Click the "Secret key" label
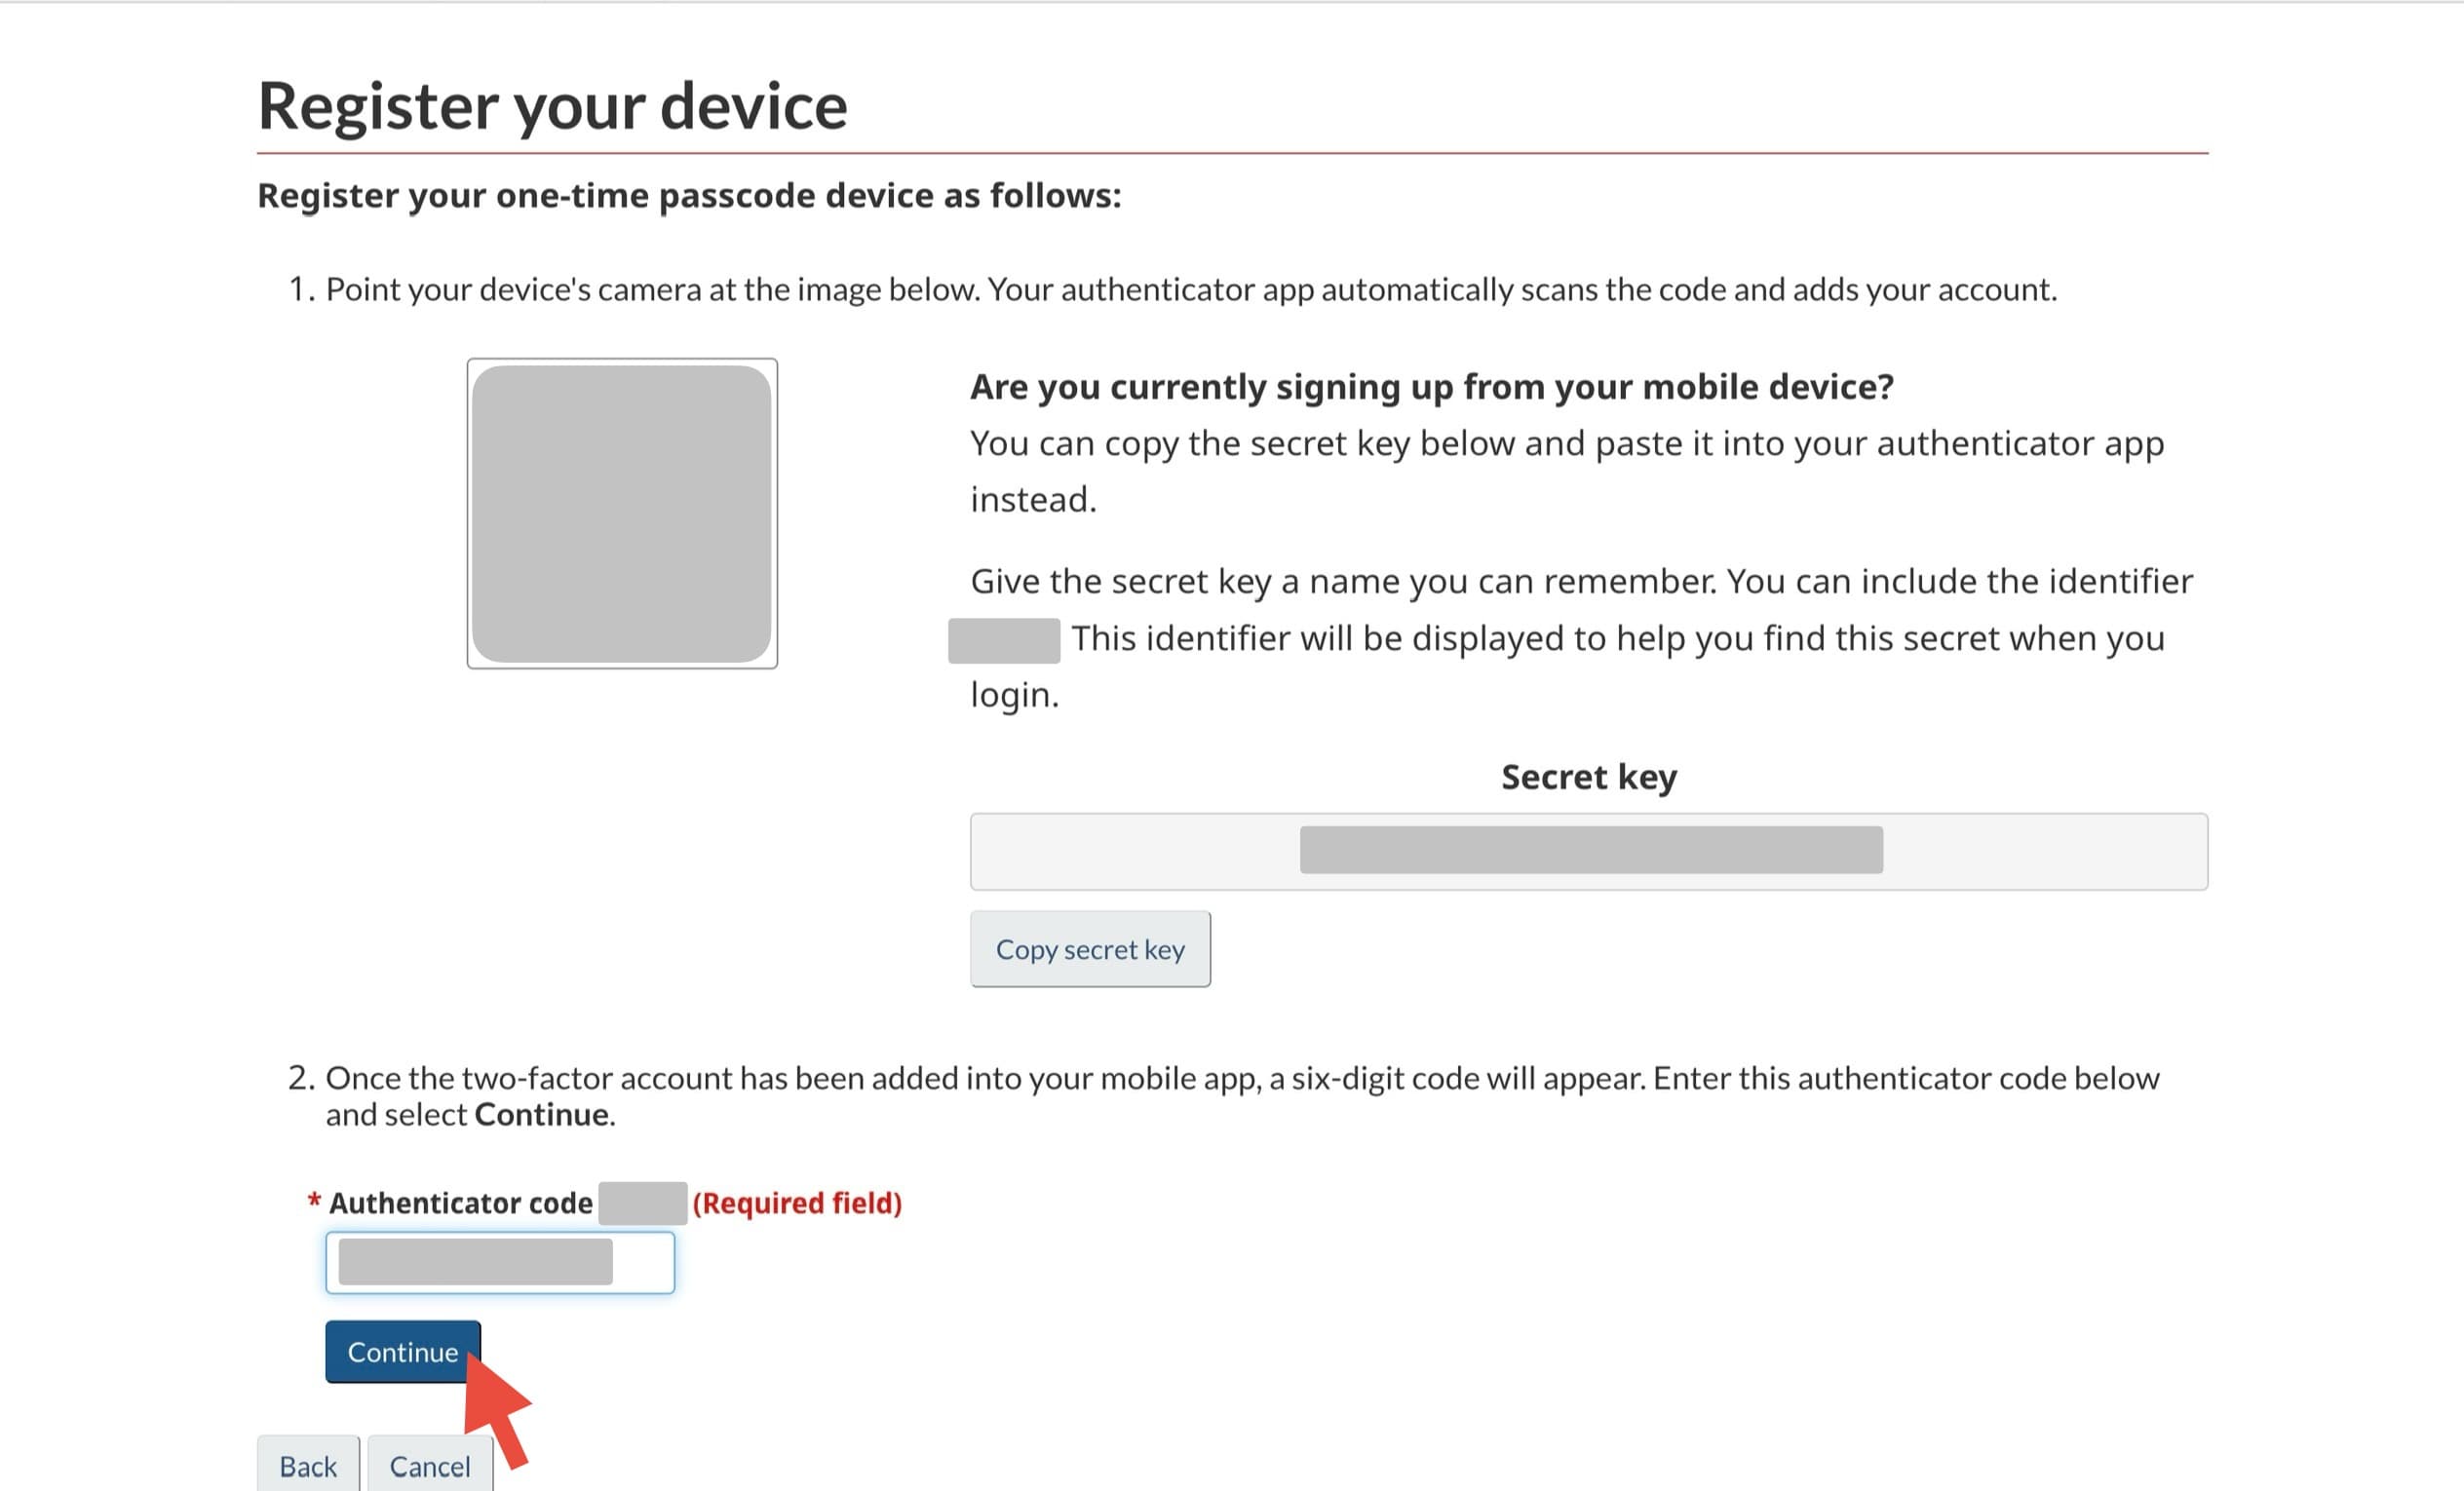The image size is (2464, 1491). pyautogui.click(x=1588, y=777)
